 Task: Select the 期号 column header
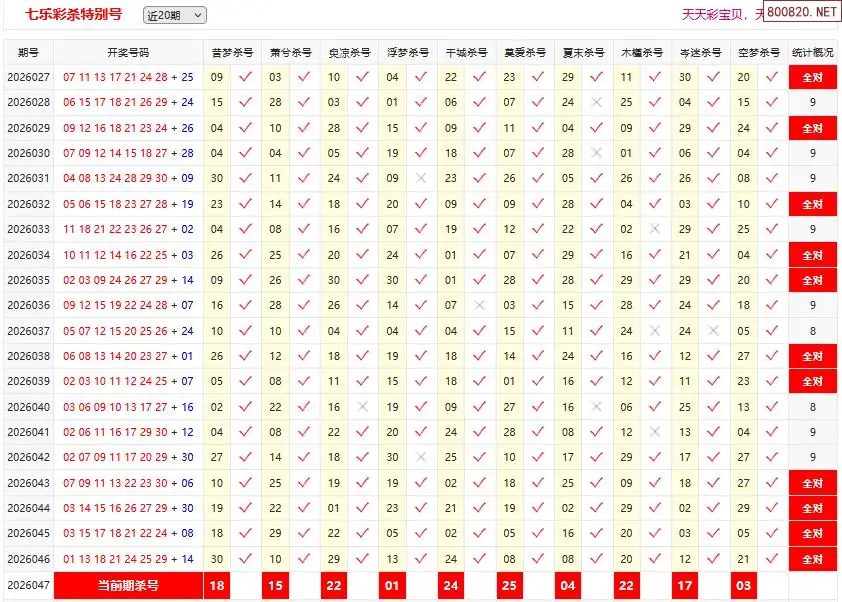click(x=28, y=52)
